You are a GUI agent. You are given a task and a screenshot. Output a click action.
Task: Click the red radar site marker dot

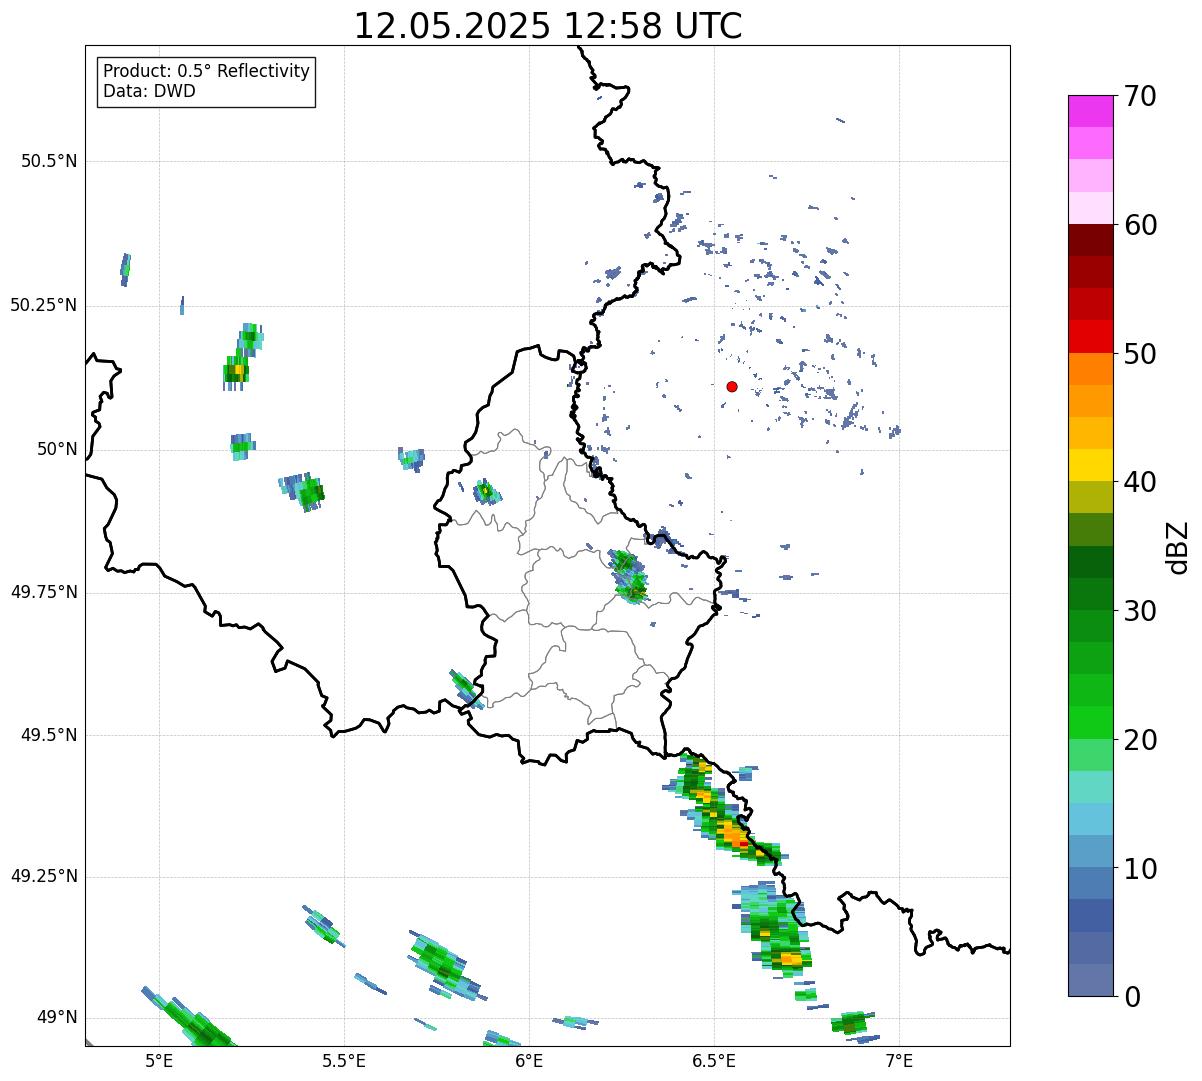(732, 386)
